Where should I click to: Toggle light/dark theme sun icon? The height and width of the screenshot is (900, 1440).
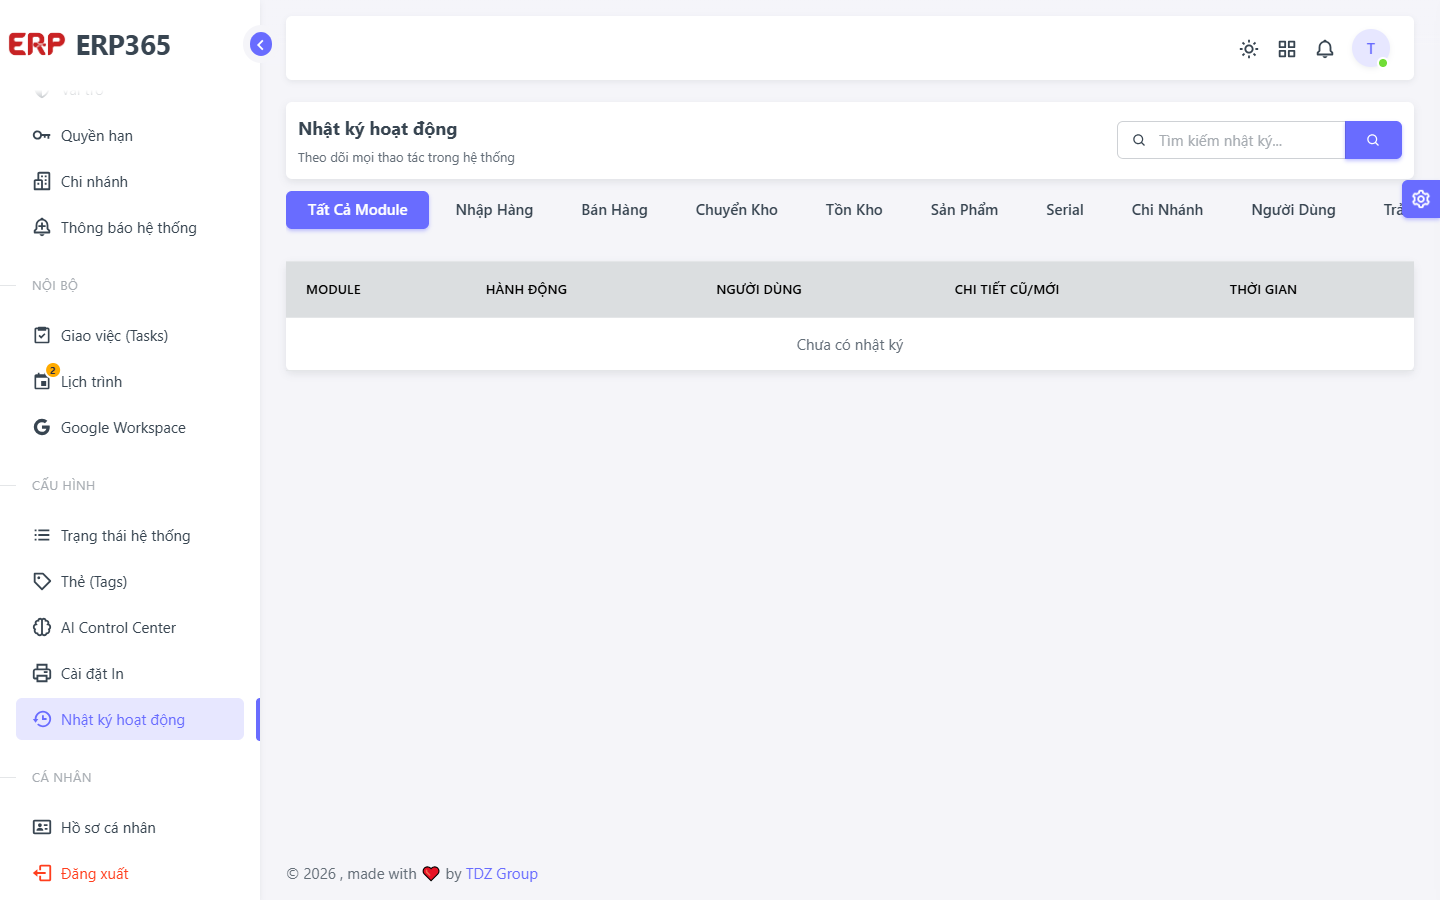tap(1249, 49)
